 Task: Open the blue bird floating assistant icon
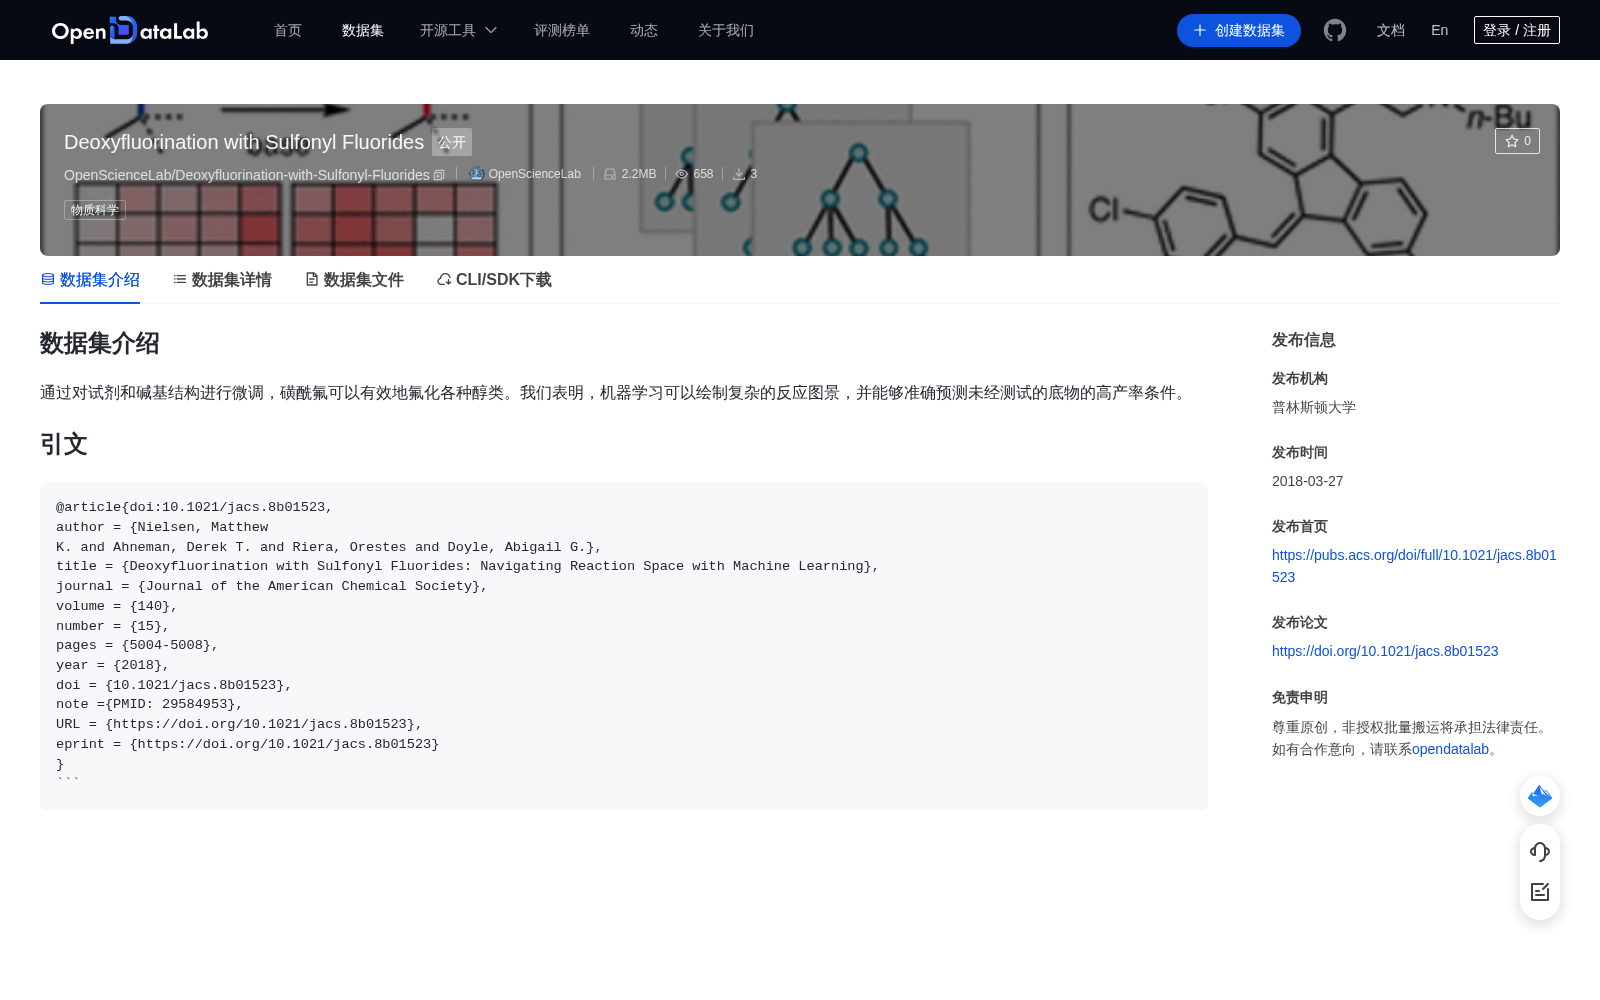click(x=1540, y=796)
